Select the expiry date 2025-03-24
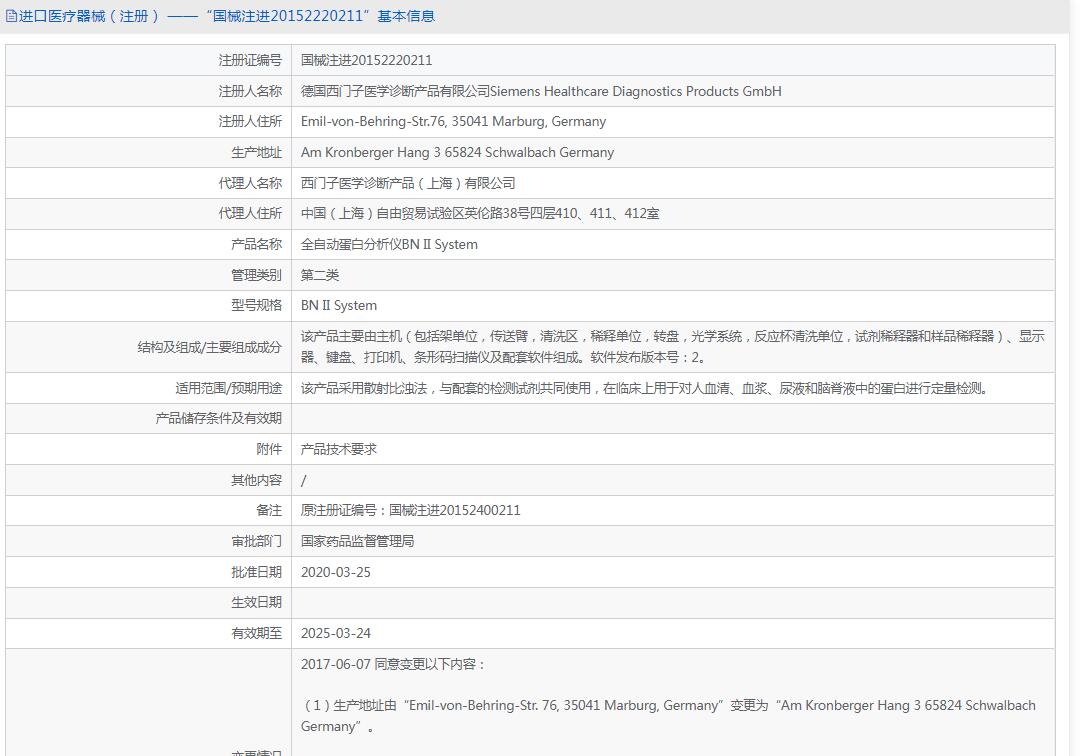Screen dimensions: 1086x756 point(336,633)
